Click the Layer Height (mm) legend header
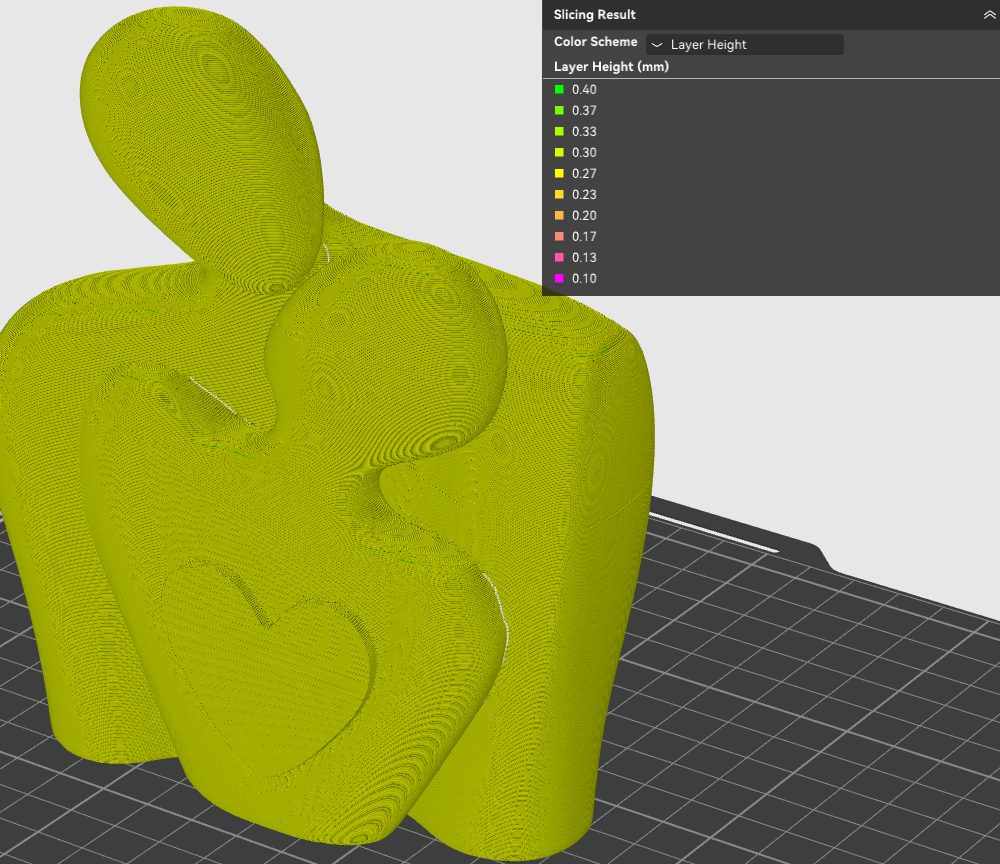This screenshot has width=1000, height=864. 611,67
